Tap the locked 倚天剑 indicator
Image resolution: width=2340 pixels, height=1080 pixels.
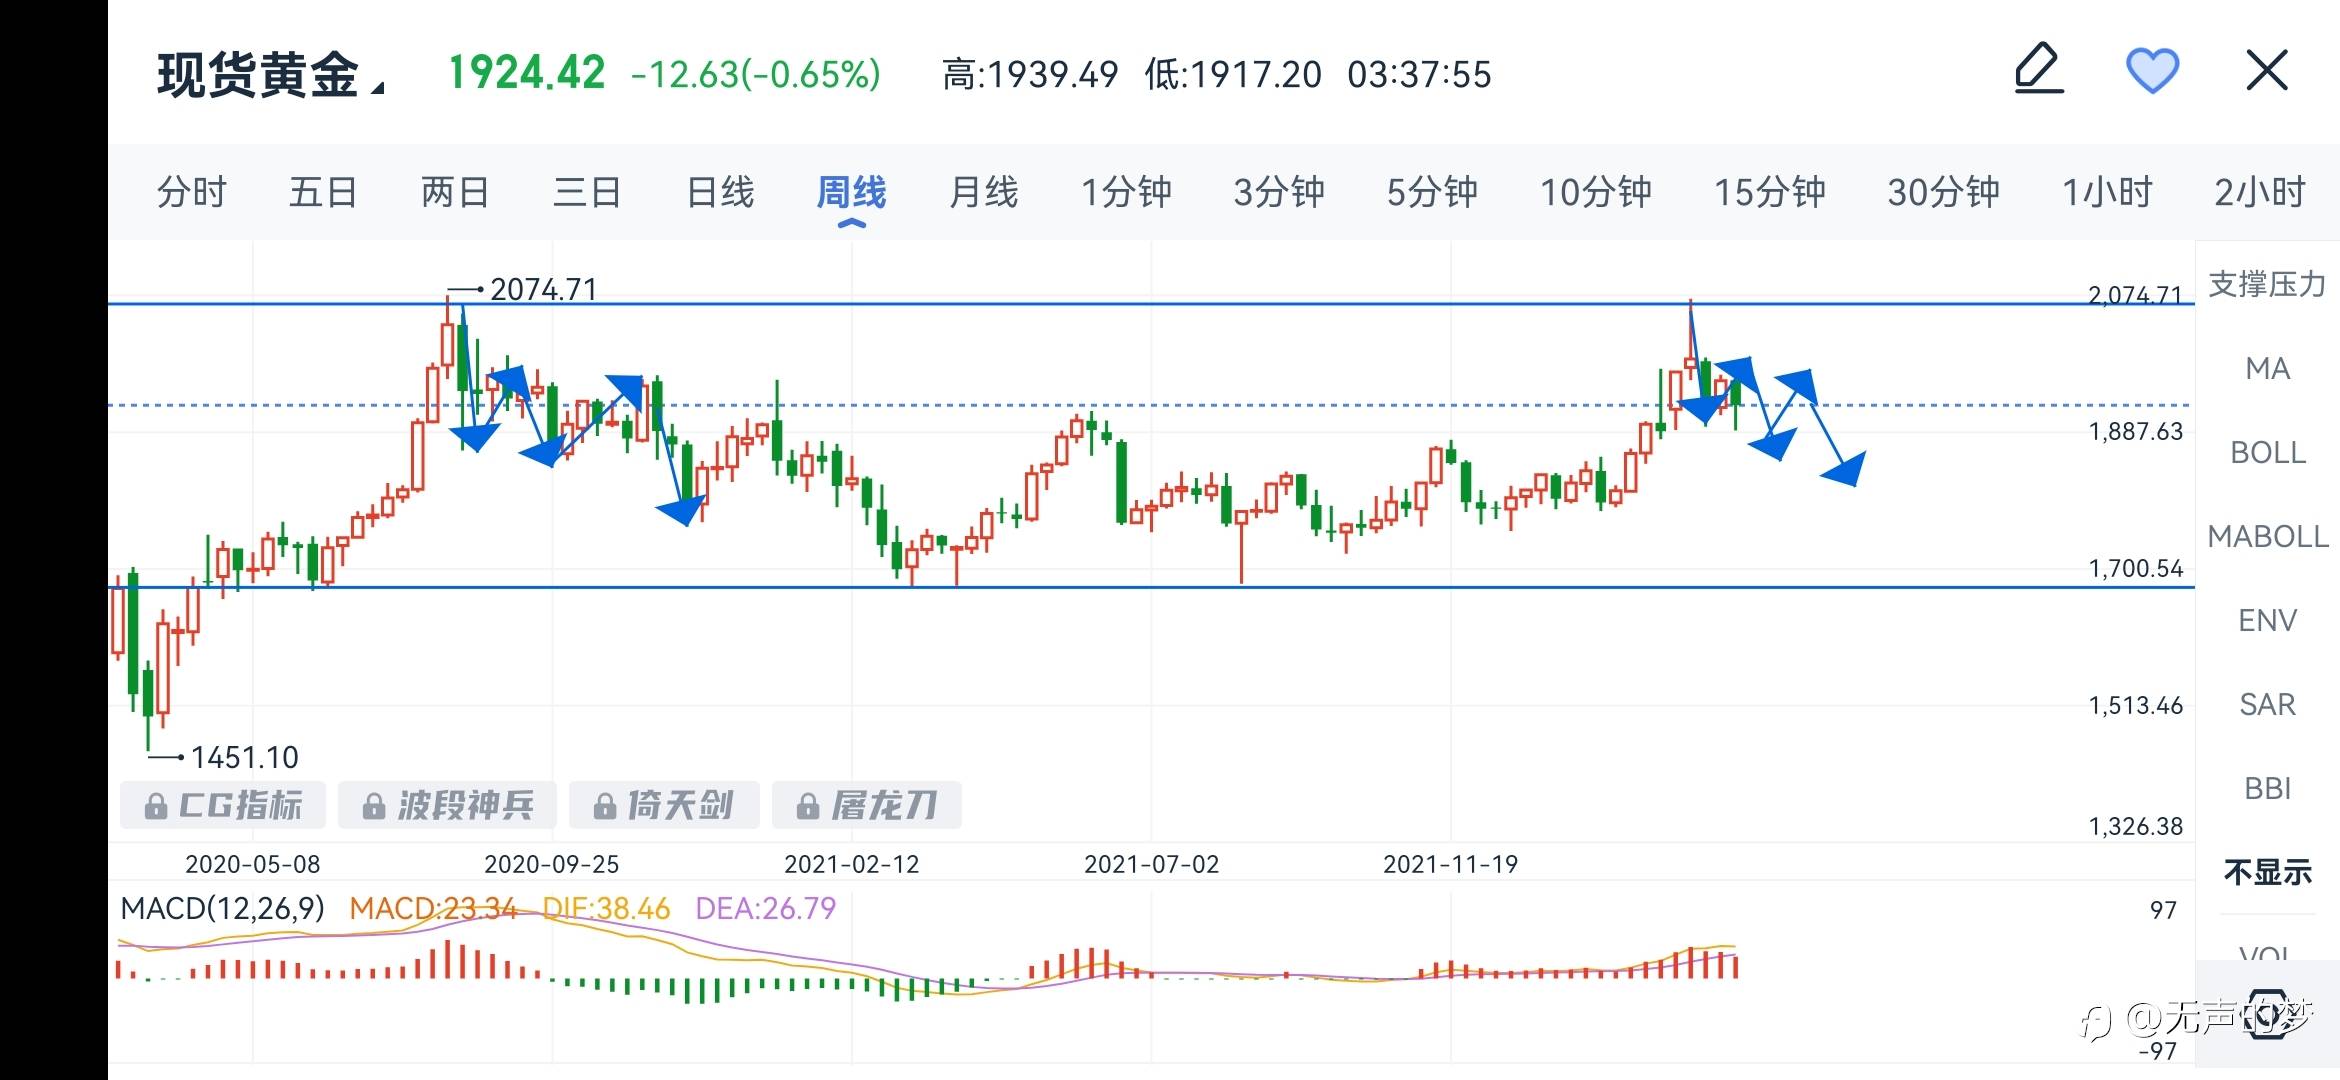[664, 805]
